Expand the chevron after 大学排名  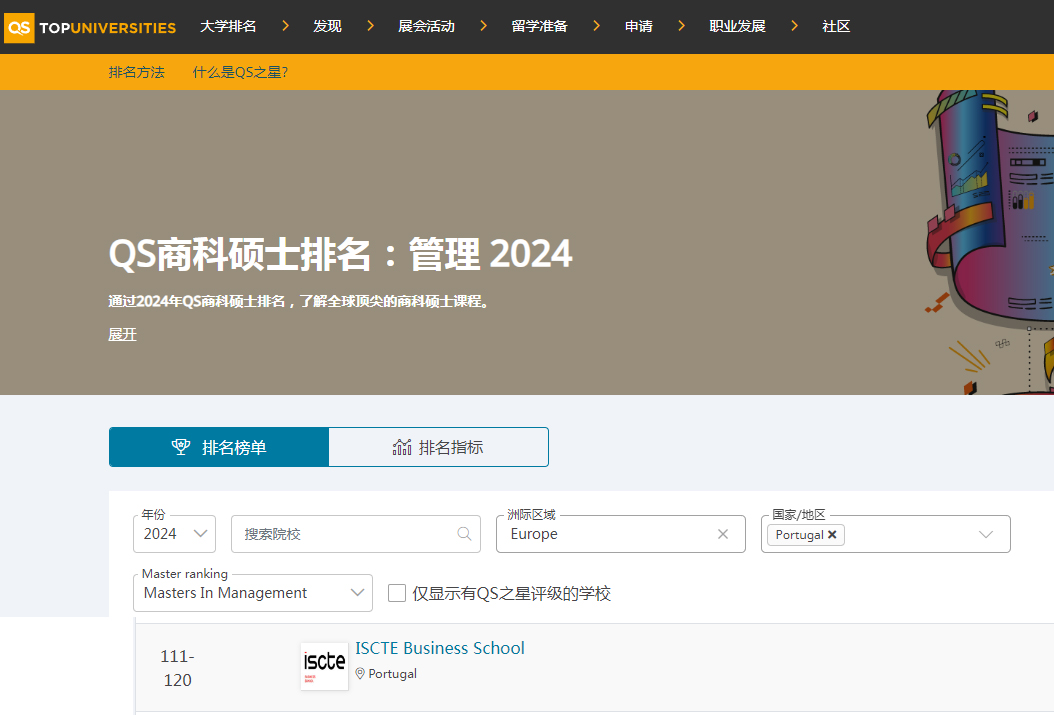pyautogui.click(x=286, y=26)
